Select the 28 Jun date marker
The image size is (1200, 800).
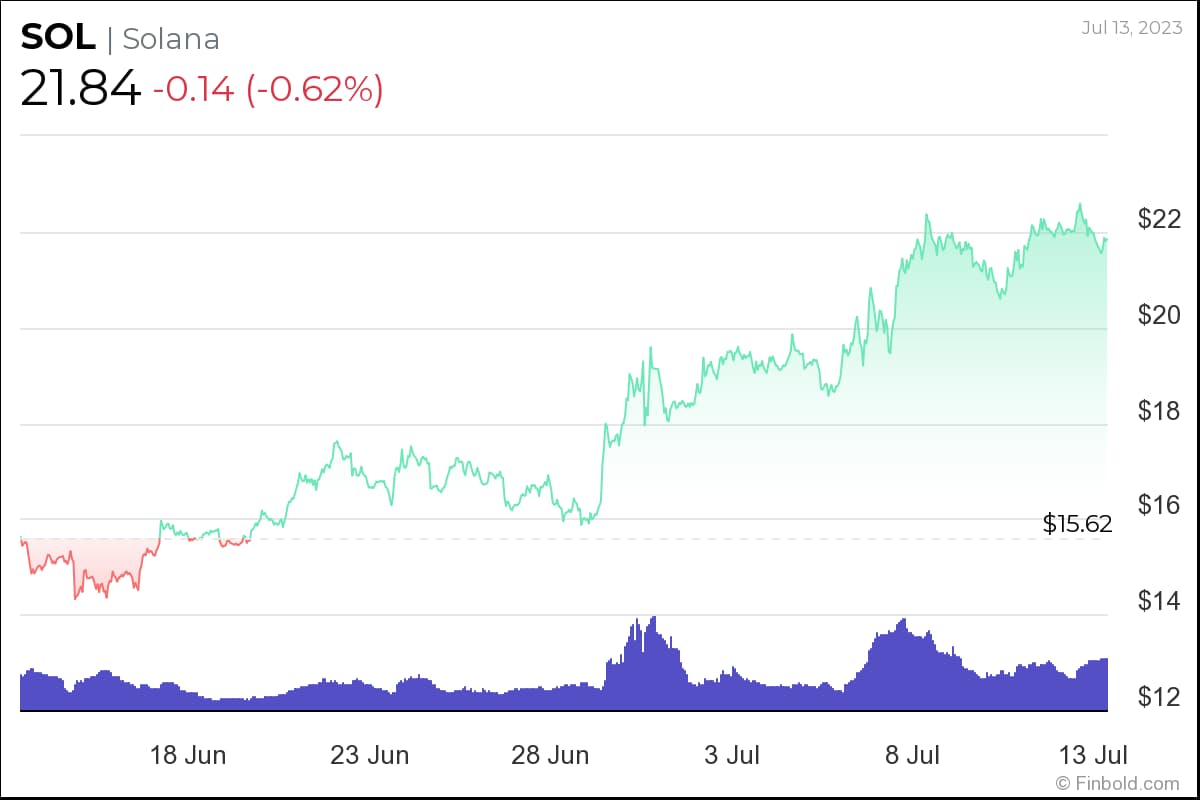pos(550,755)
